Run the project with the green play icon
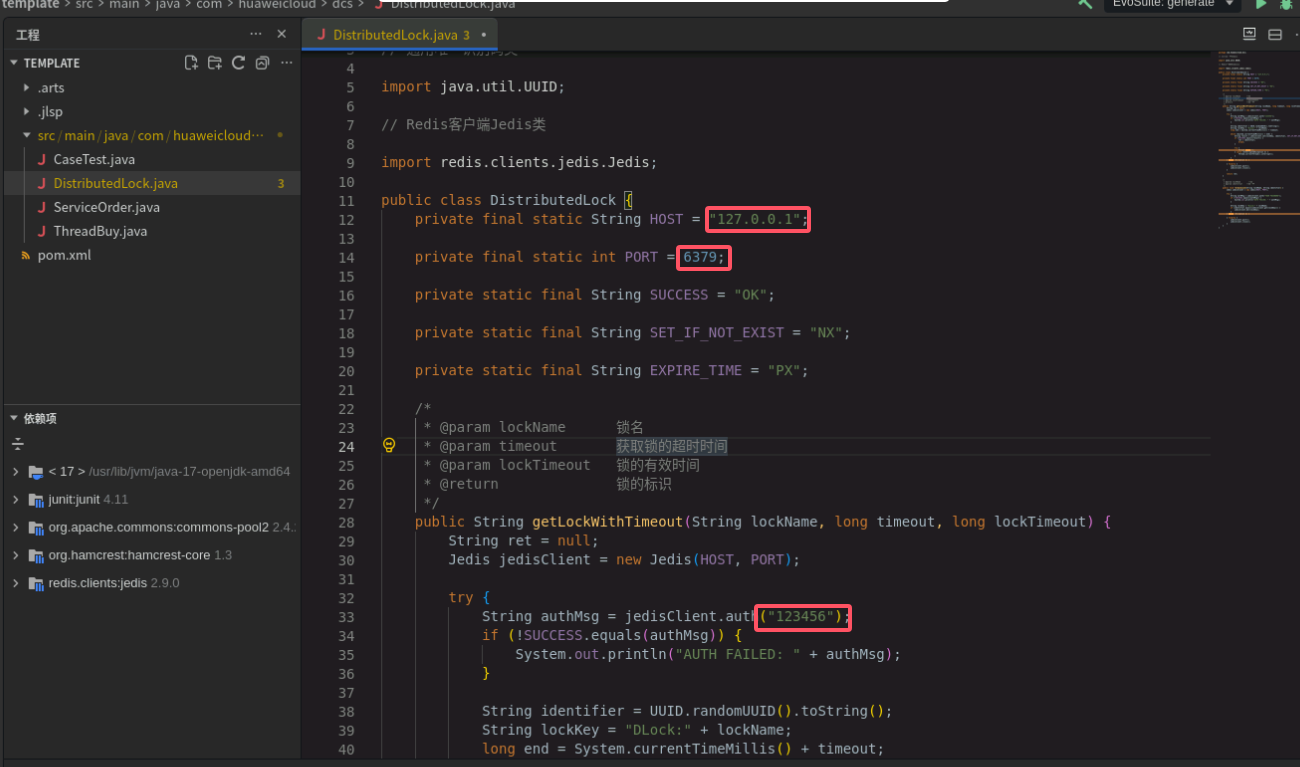The height and width of the screenshot is (767, 1300). click(1262, 4)
